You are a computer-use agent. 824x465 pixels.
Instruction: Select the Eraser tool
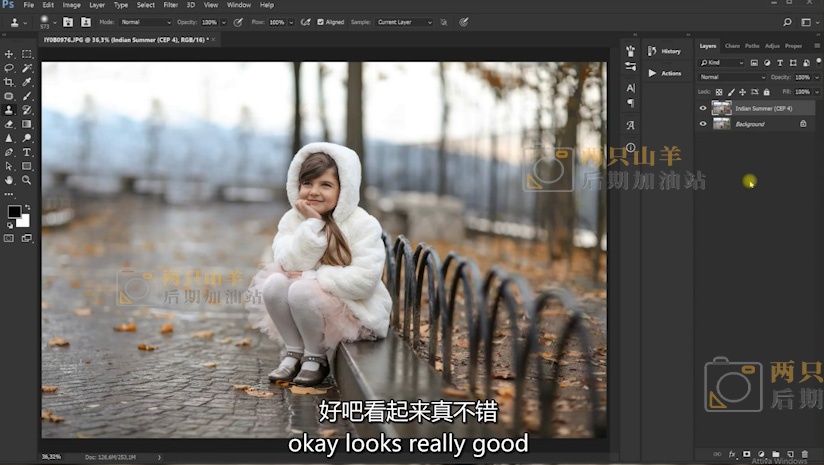coord(9,124)
